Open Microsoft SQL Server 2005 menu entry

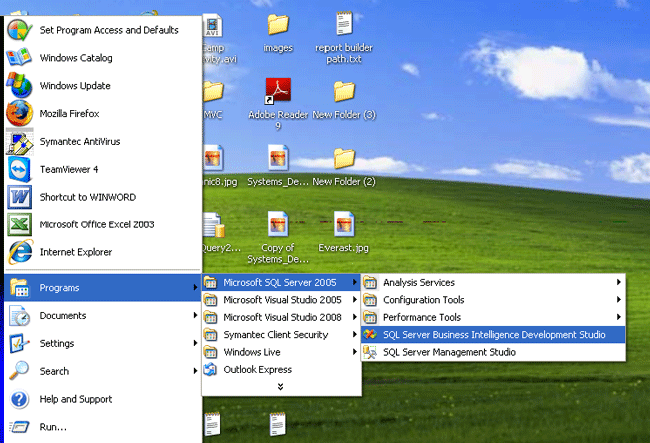pyautogui.click(x=281, y=283)
